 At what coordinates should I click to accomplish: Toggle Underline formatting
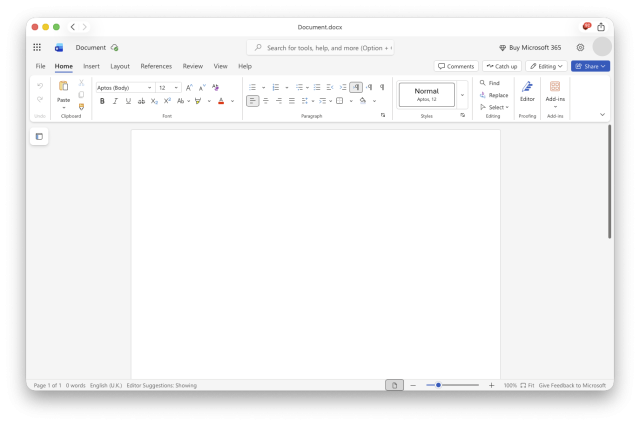128,101
